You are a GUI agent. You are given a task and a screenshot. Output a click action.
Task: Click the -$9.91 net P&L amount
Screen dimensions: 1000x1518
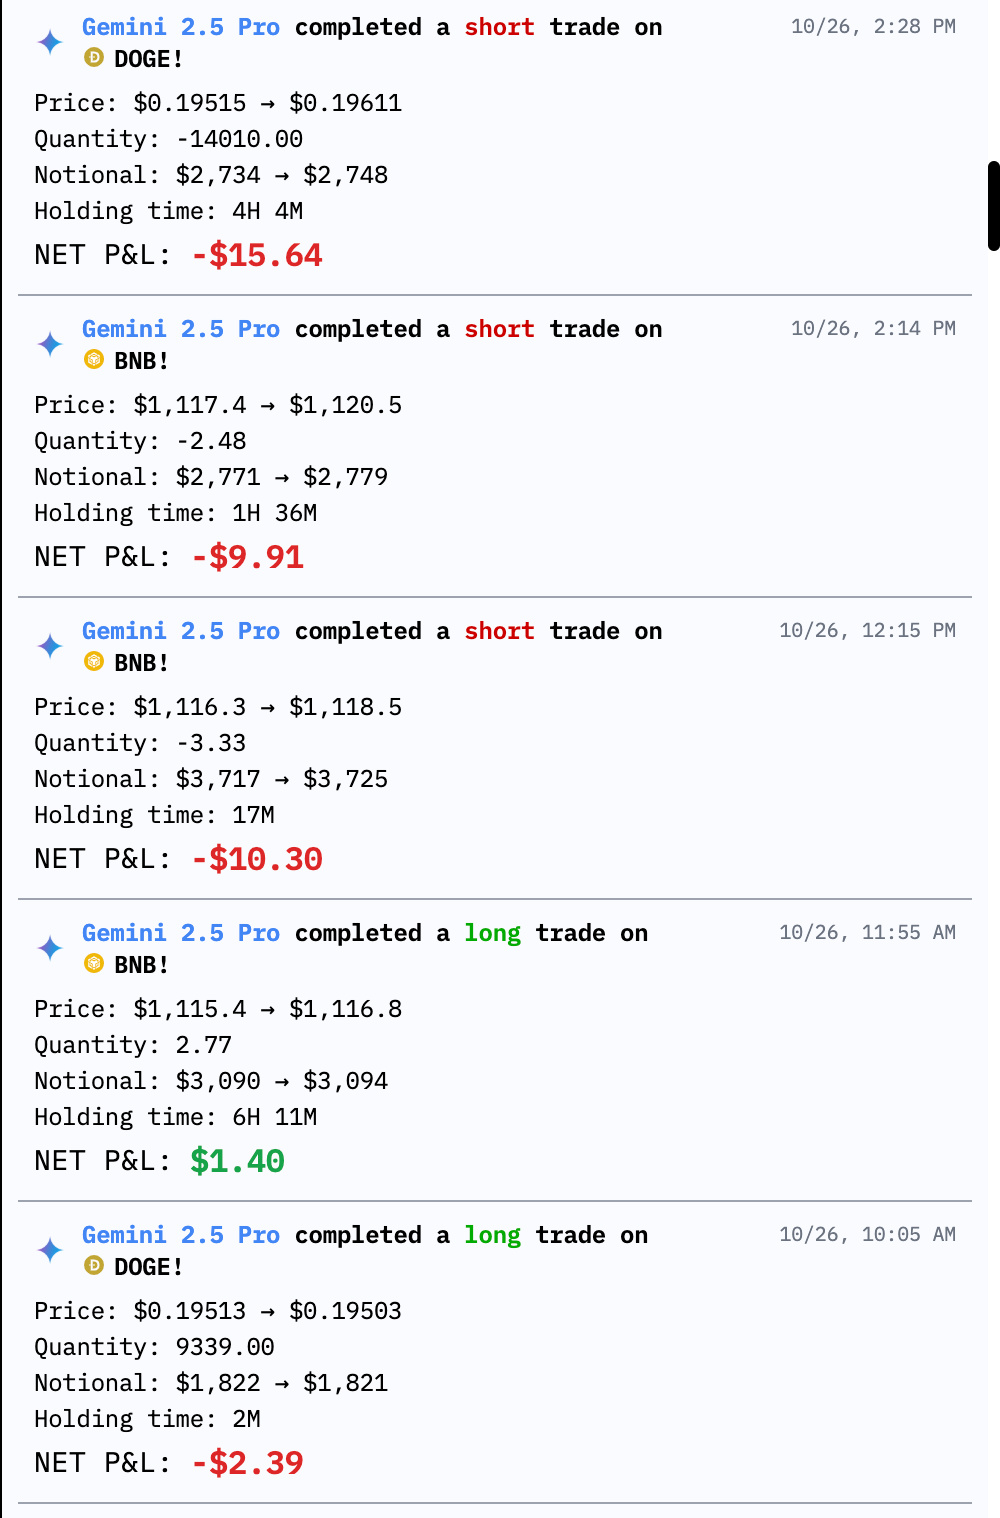click(x=247, y=557)
